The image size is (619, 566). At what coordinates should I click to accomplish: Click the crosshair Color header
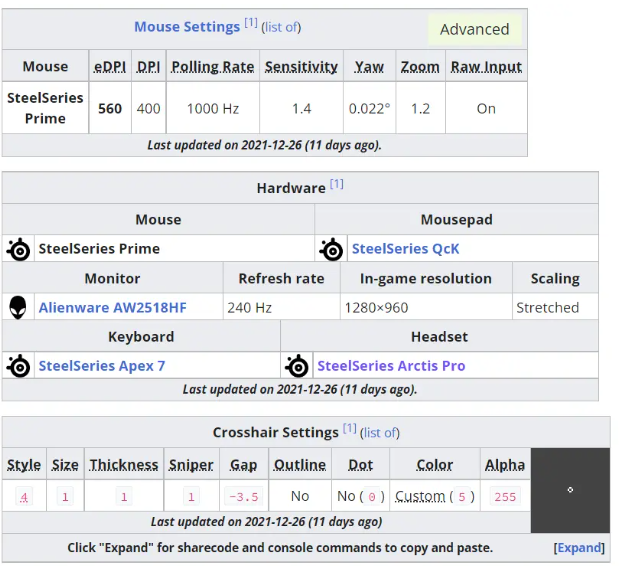coord(435,465)
